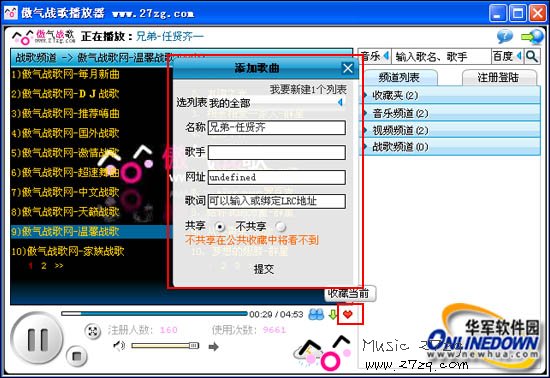Open the 选列表 我的全部 dropdown

click(276, 103)
